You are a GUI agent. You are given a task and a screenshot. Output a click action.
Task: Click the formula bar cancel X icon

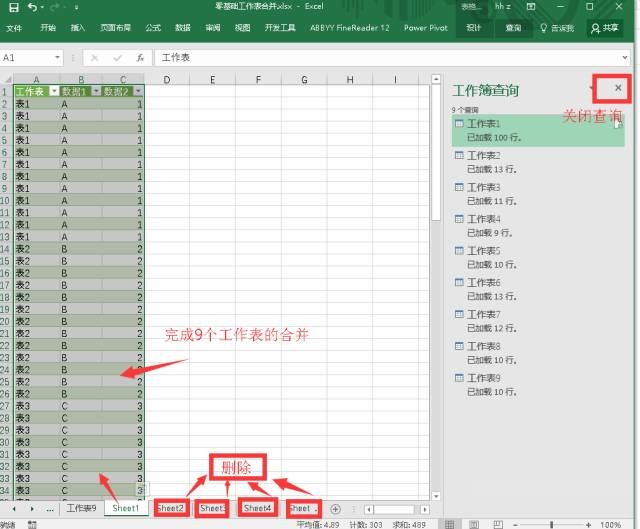[x=94, y=58]
